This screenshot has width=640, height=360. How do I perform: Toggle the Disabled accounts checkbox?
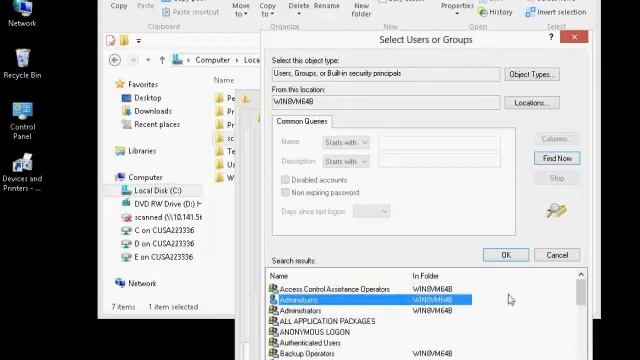pos(285,180)
